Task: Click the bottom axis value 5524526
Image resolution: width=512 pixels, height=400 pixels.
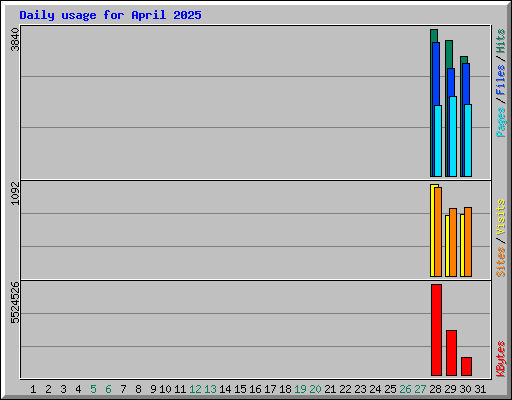Action: (x=15, y=303)
